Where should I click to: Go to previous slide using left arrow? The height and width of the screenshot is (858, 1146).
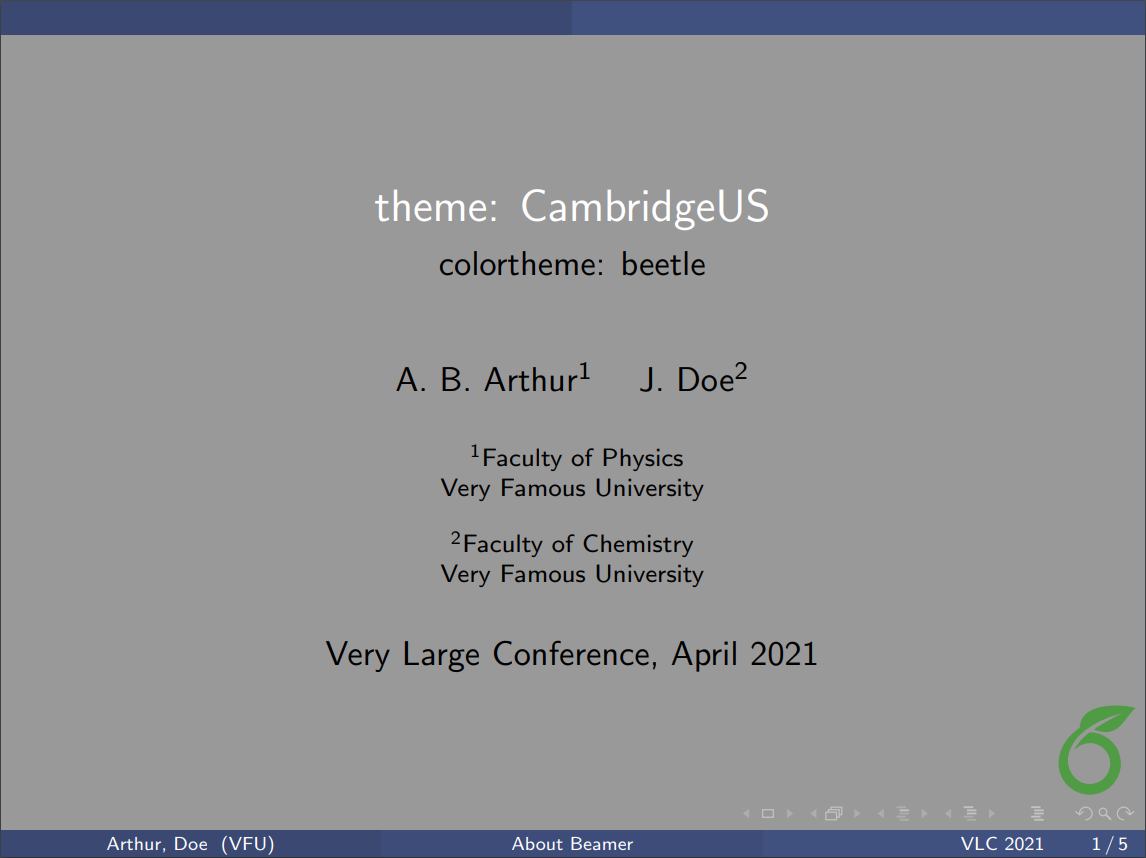[x=746, y=813]
